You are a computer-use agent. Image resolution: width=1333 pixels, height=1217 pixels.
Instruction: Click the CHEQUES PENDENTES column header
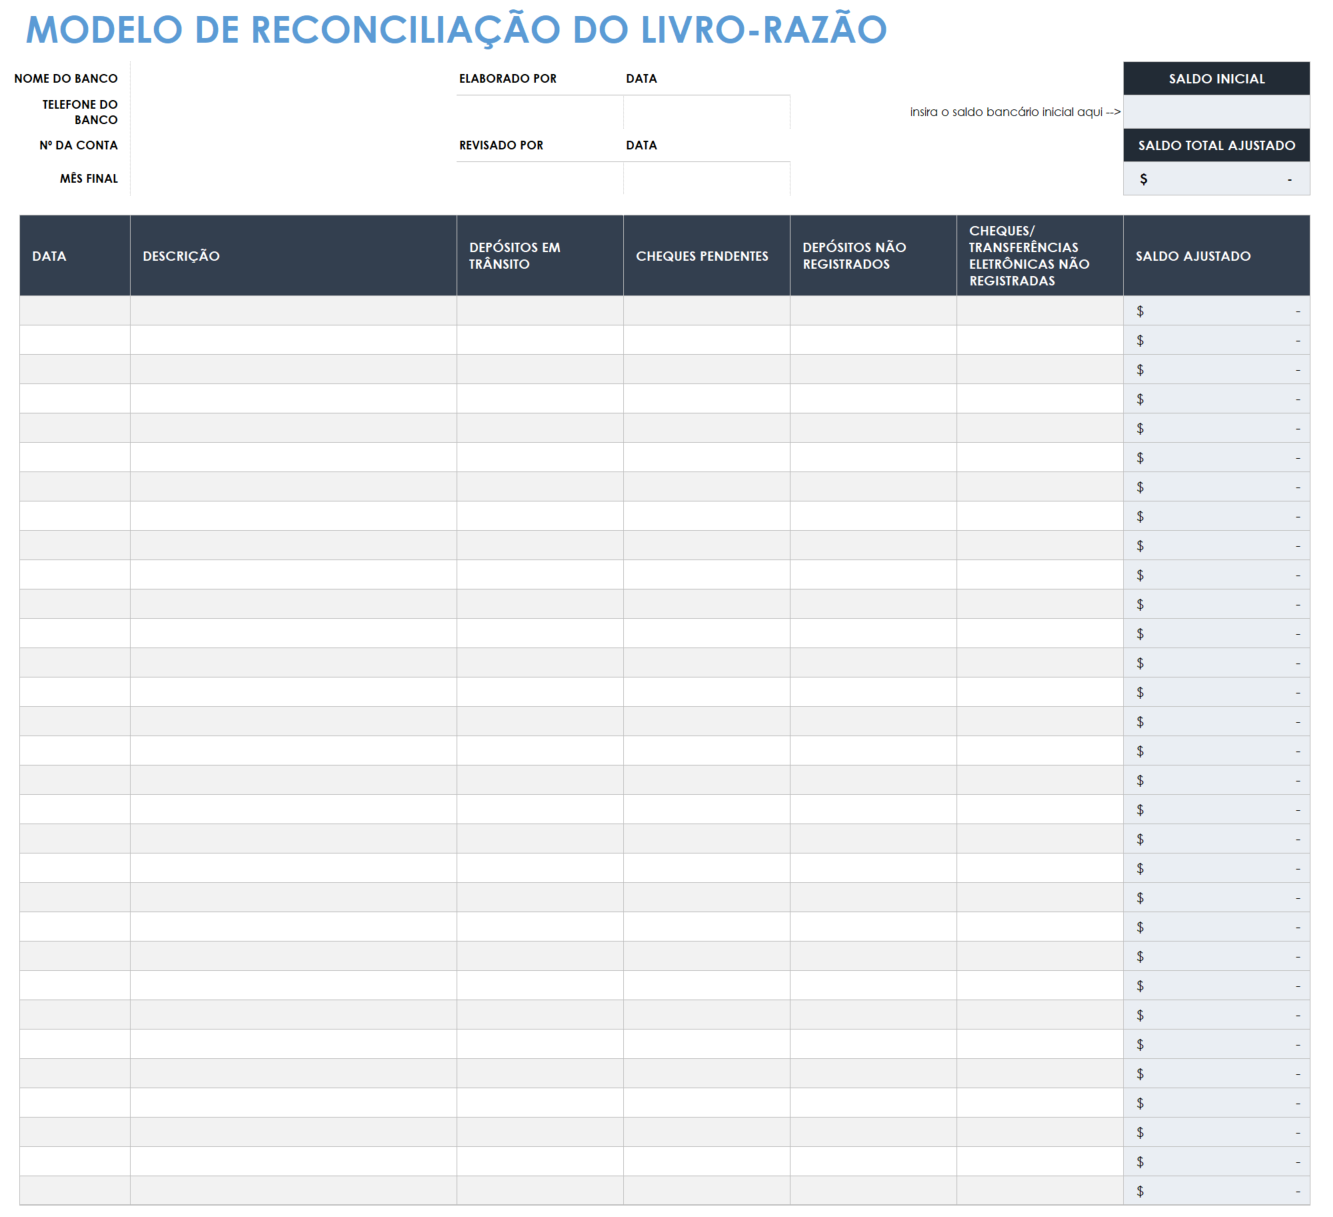tap(707, 256)
